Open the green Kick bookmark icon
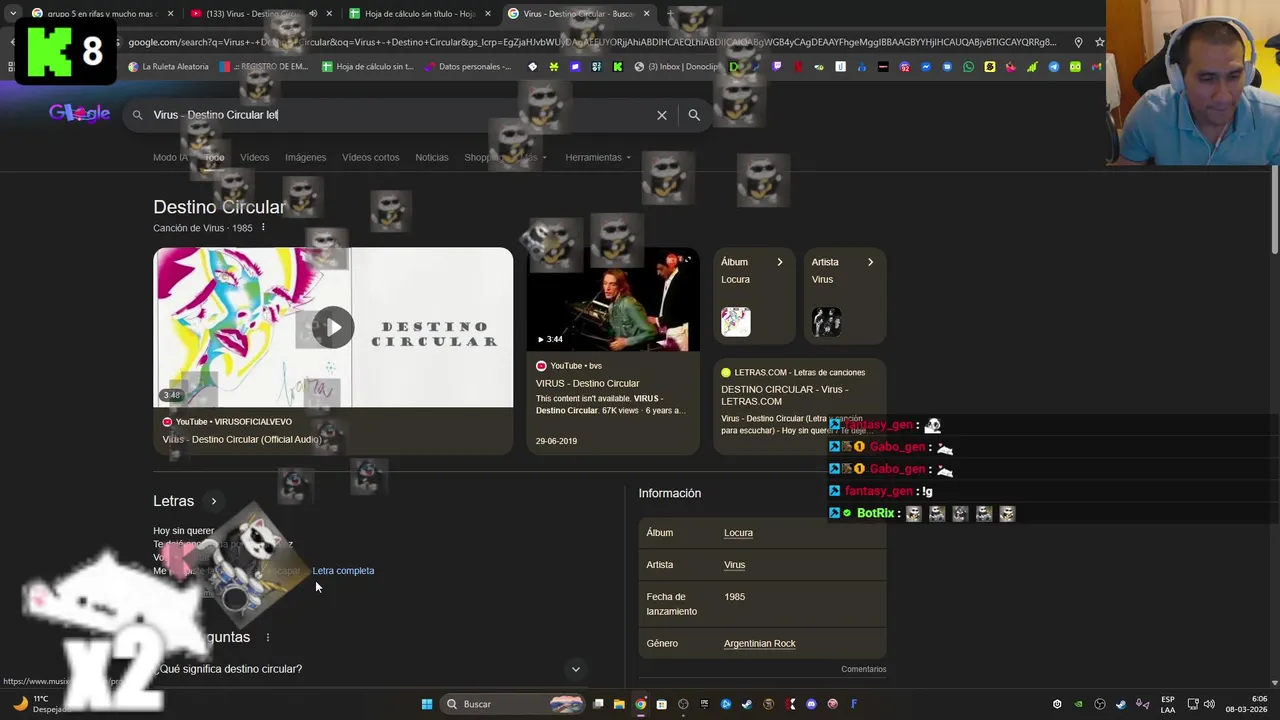Viewport: 1280px width, 720px height. 618,67
